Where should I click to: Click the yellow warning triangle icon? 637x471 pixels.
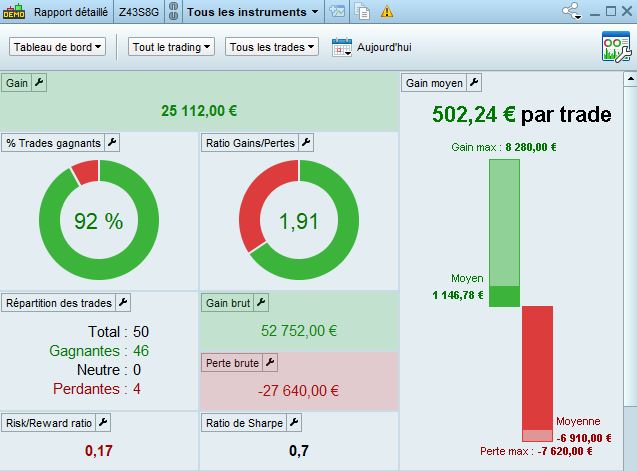pyautogui.click(x=387, y=11)
